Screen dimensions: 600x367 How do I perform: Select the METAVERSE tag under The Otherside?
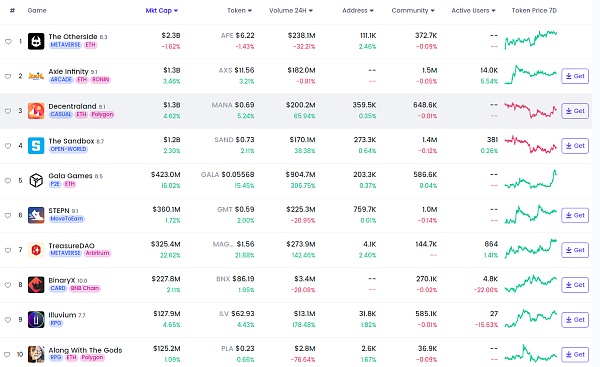(65, 45)
